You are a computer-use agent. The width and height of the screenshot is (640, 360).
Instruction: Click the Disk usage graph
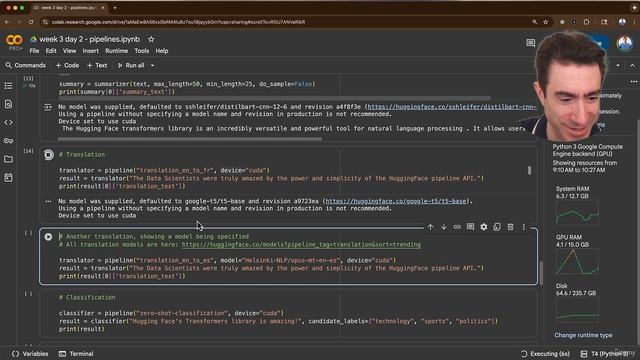577,310
